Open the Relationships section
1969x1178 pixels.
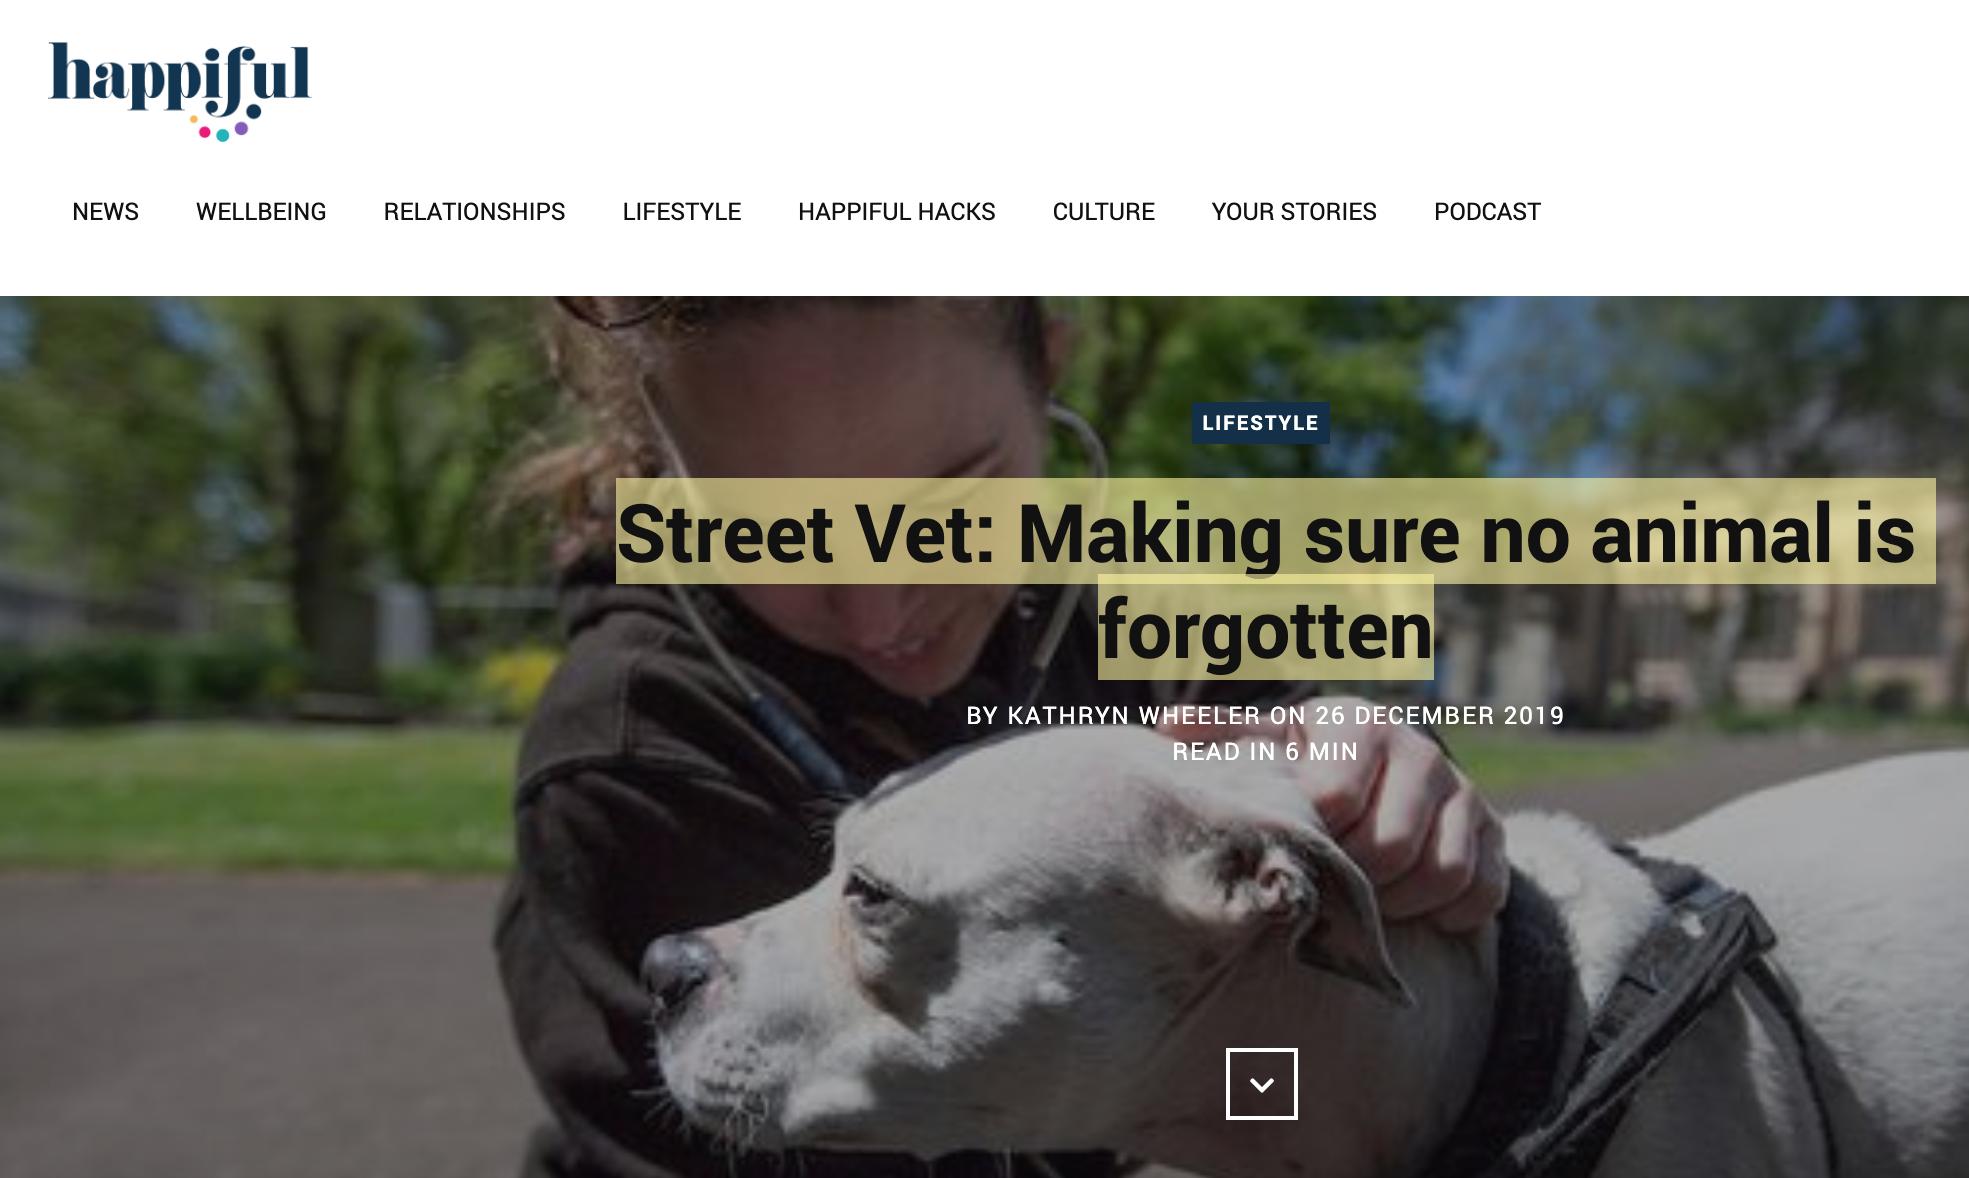(474, 212)
